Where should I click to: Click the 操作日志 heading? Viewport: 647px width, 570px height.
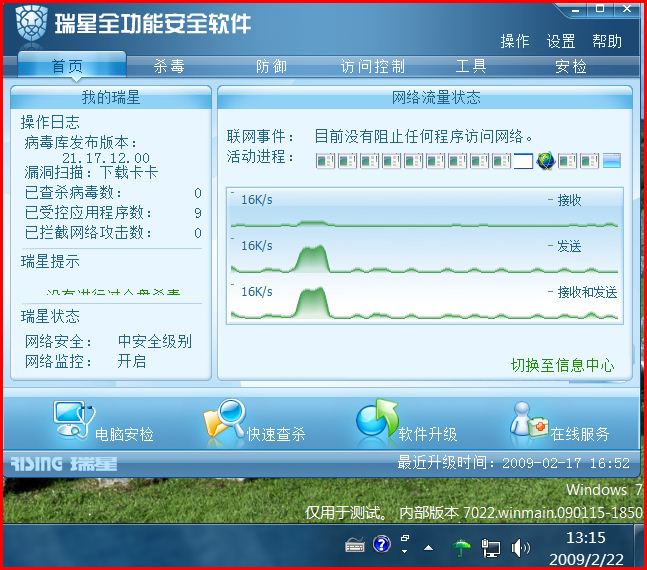click(x=50, y=122)
